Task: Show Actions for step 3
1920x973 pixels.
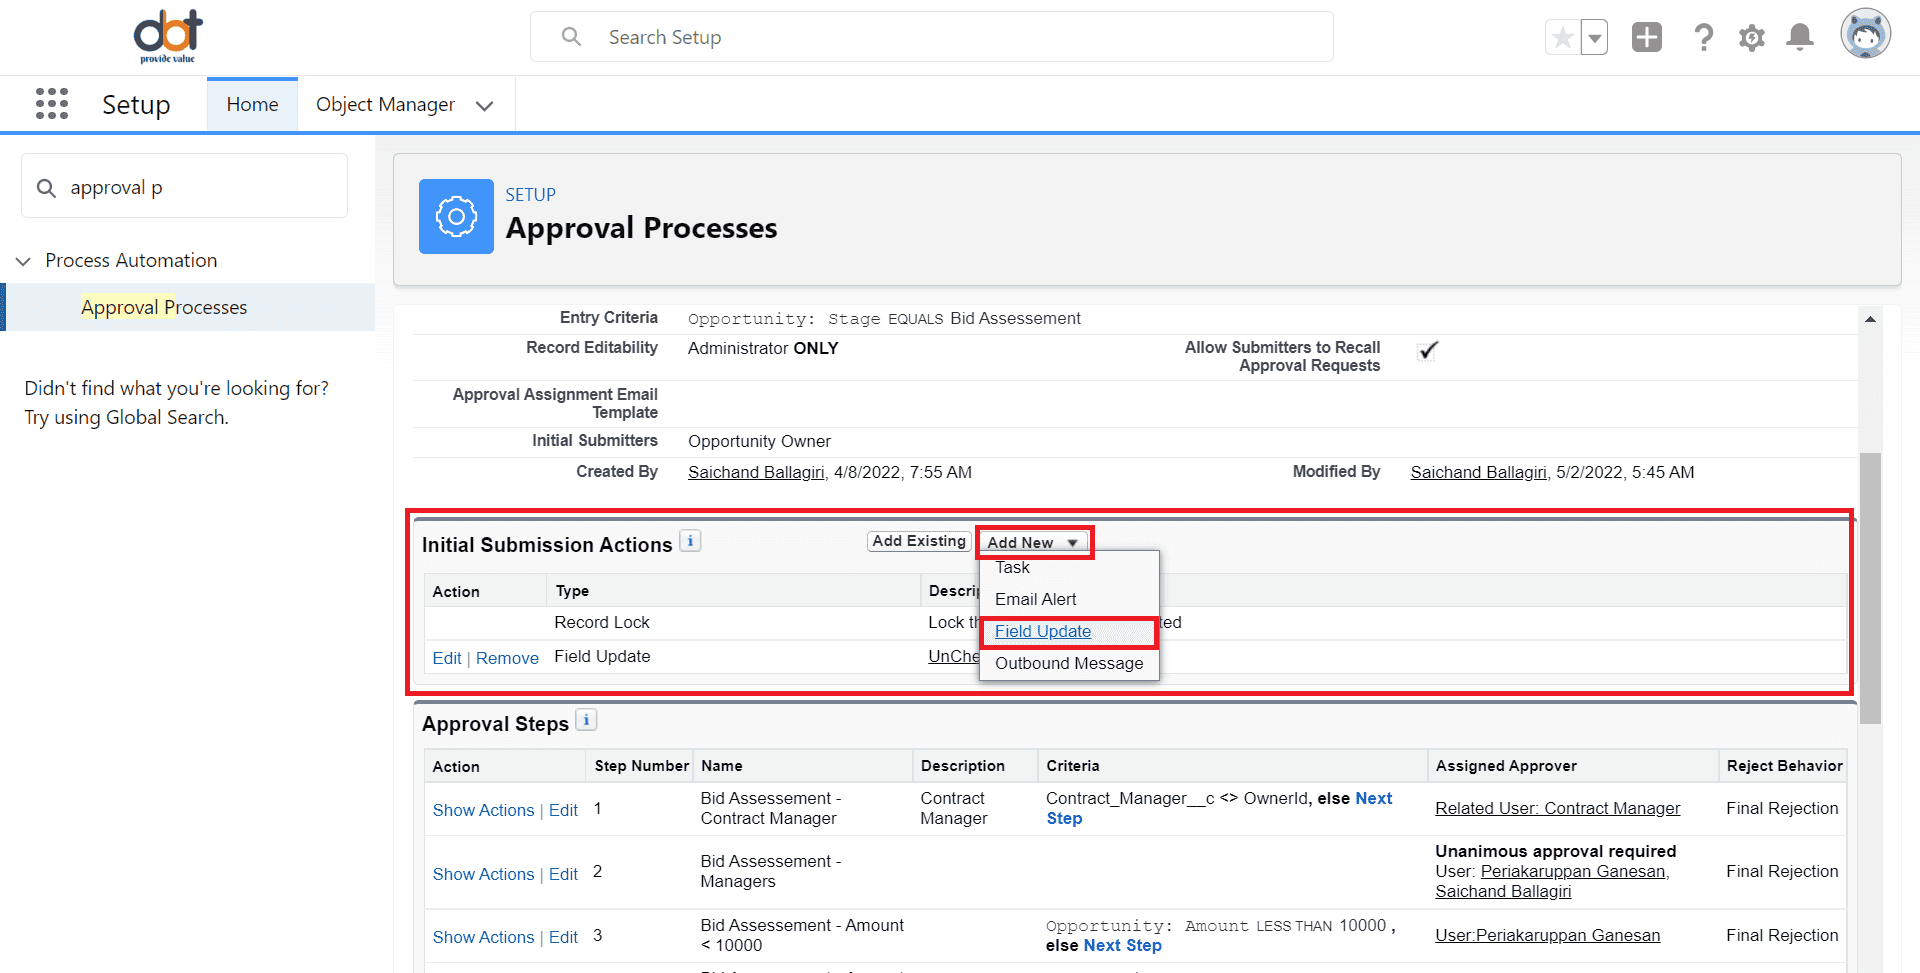Action: tap(483, 937)
